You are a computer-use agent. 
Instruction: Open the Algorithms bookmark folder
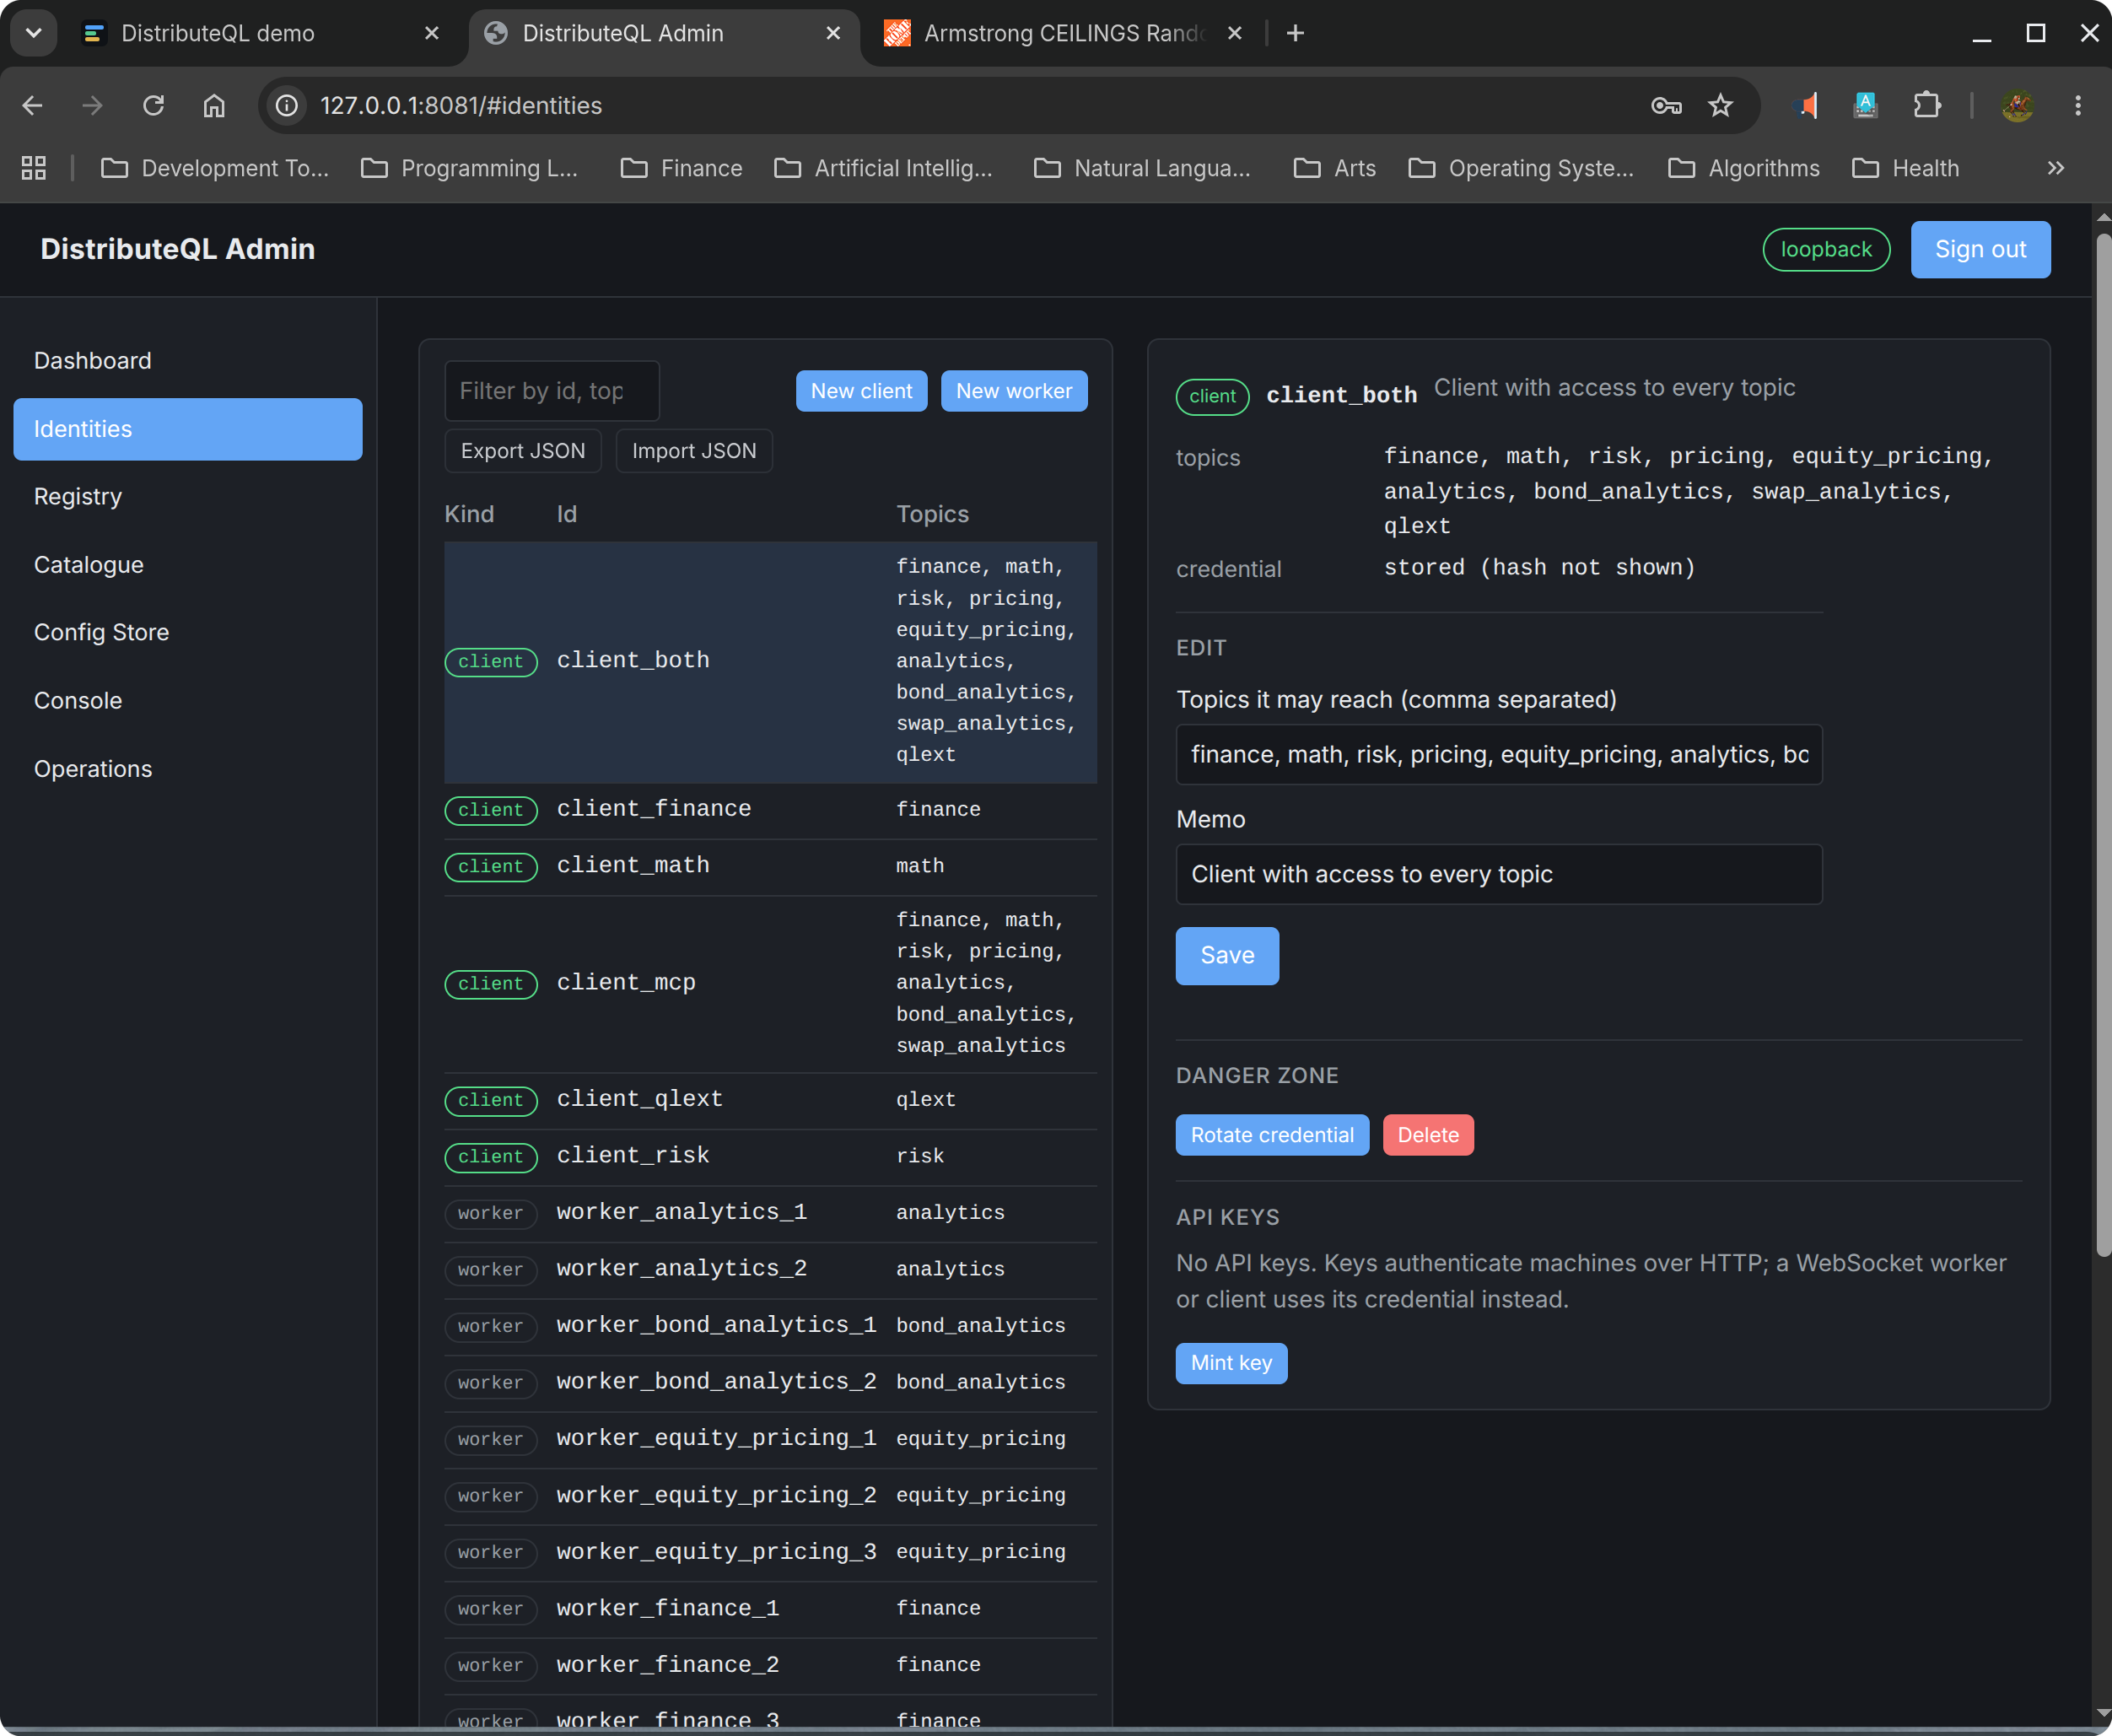coord(1745,168)
